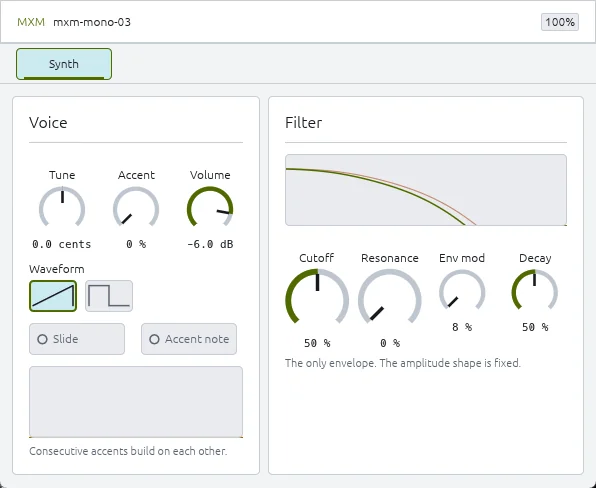596x488 pixels.
Task: Click the Decay knob
Action: click(x=535, y=291)
